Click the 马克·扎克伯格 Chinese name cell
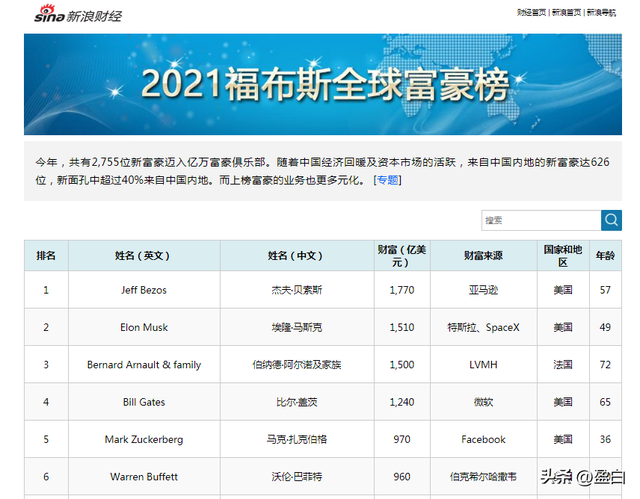This screenshot has height=499, width=640. pyautogui.click(x=297, y=439)
